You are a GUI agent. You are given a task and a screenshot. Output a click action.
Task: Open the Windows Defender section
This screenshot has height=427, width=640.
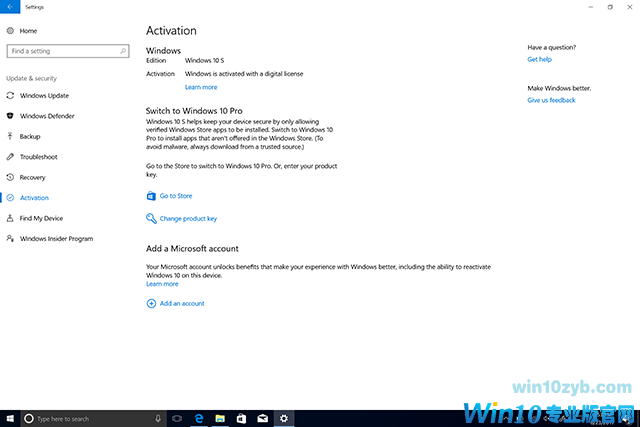coord(47,116)
